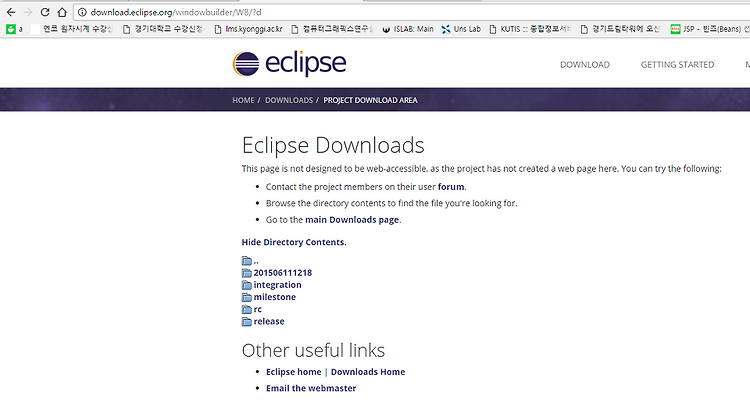The width and height of the screenshot is (750, 406).
Task: Go back with the browser back arrow
Action: click(11, 12)
